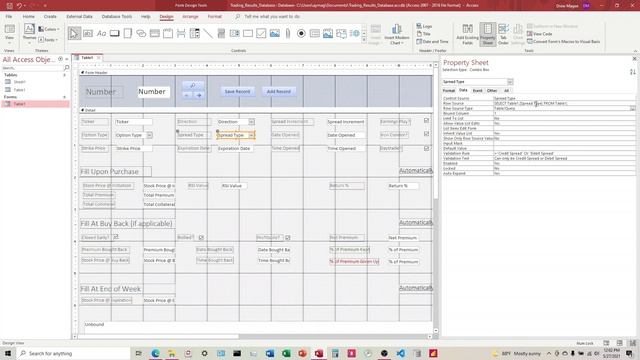
Task: Pick the Button control tool
Action: (x=115, y=33)
